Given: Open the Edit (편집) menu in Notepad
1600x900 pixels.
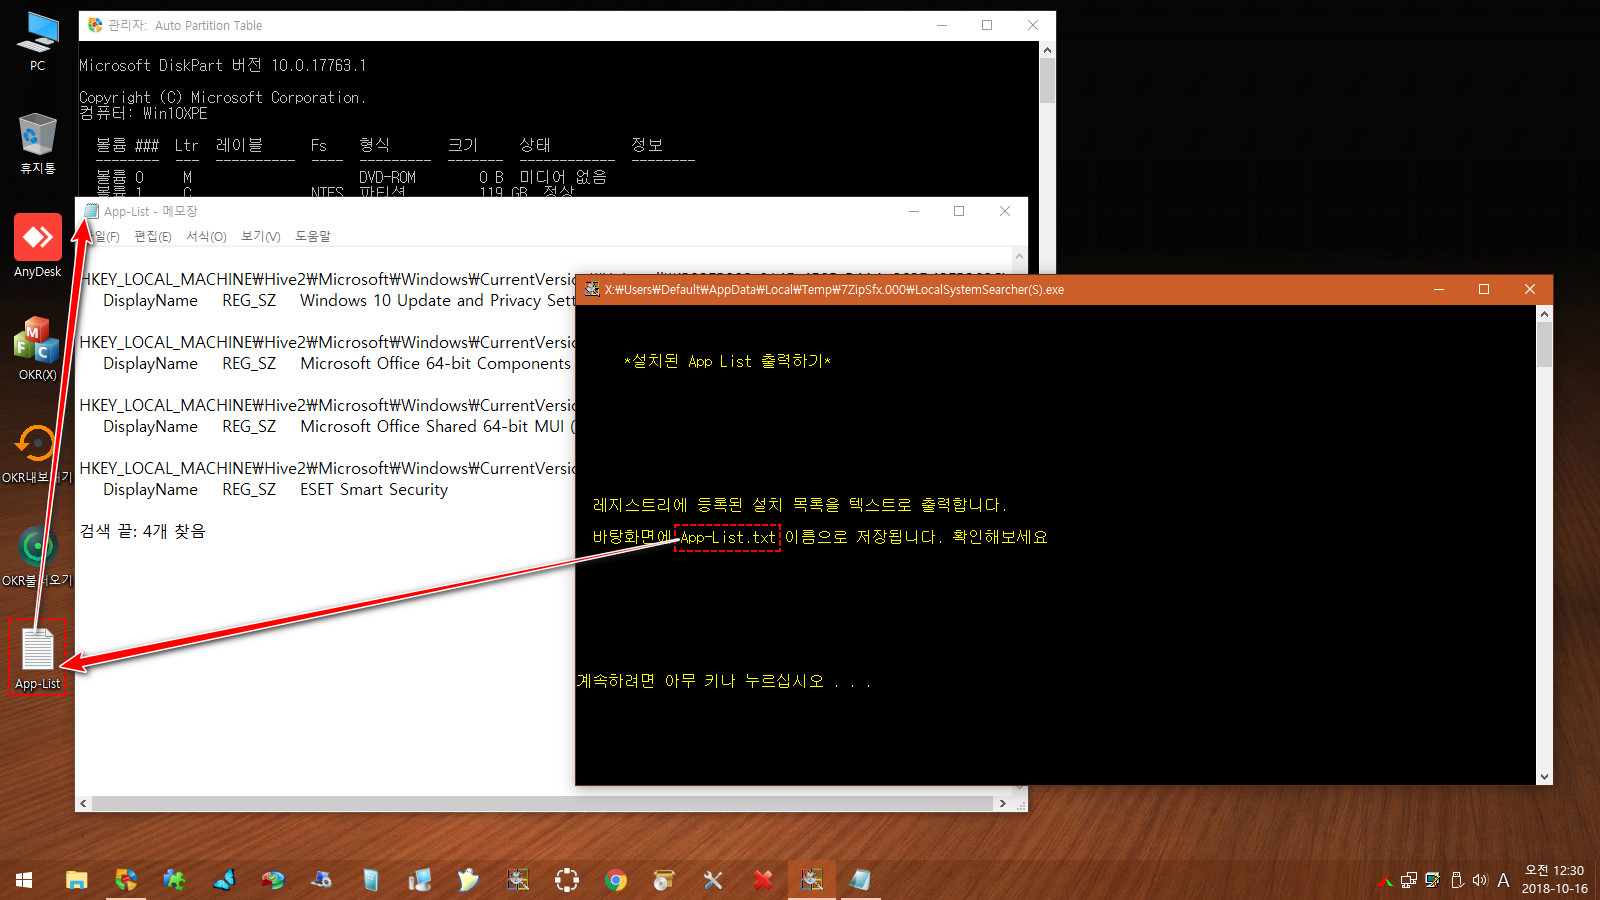Looking at the screenshot, I should [x=152, y=236].
